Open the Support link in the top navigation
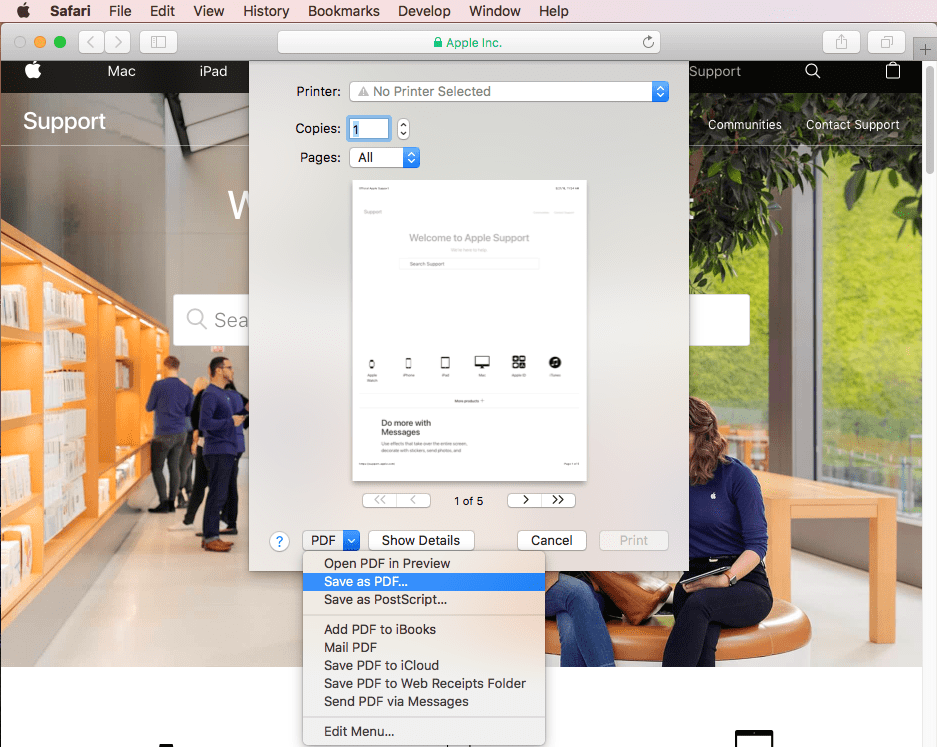The width and height of the screenshot is (937, 747). click(x=715, y=71)
